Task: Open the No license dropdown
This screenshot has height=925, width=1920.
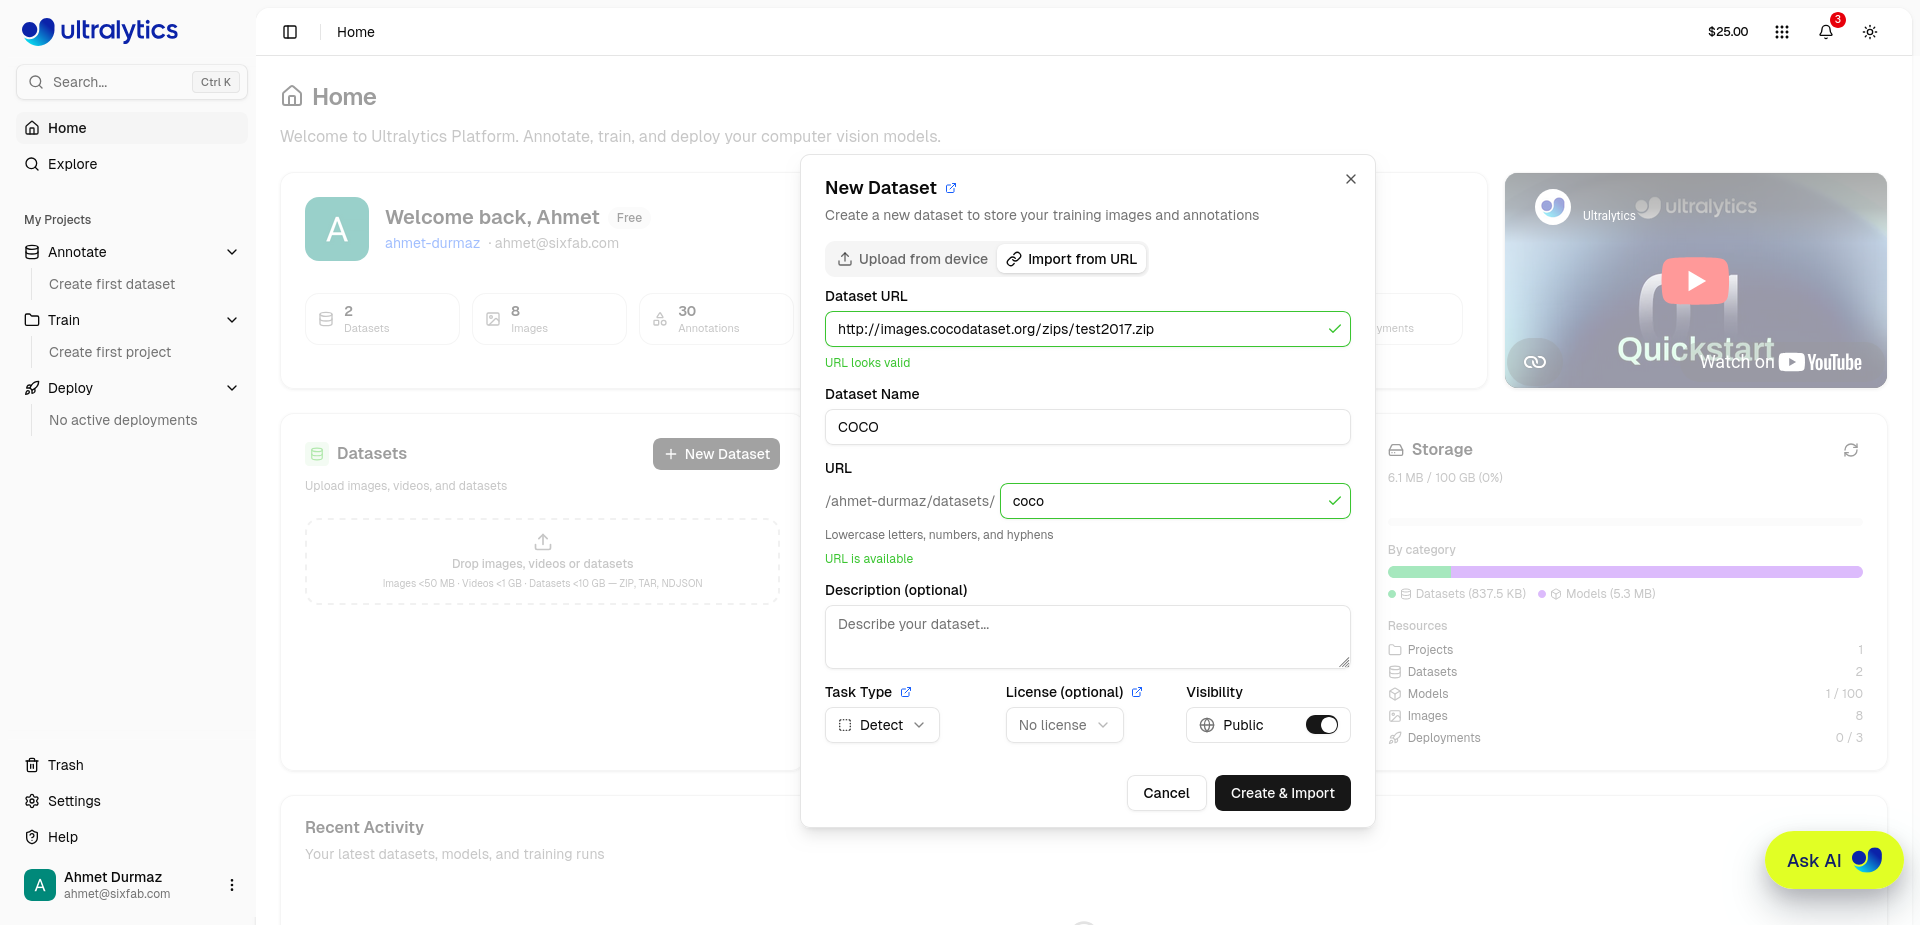Action: 1064,725
